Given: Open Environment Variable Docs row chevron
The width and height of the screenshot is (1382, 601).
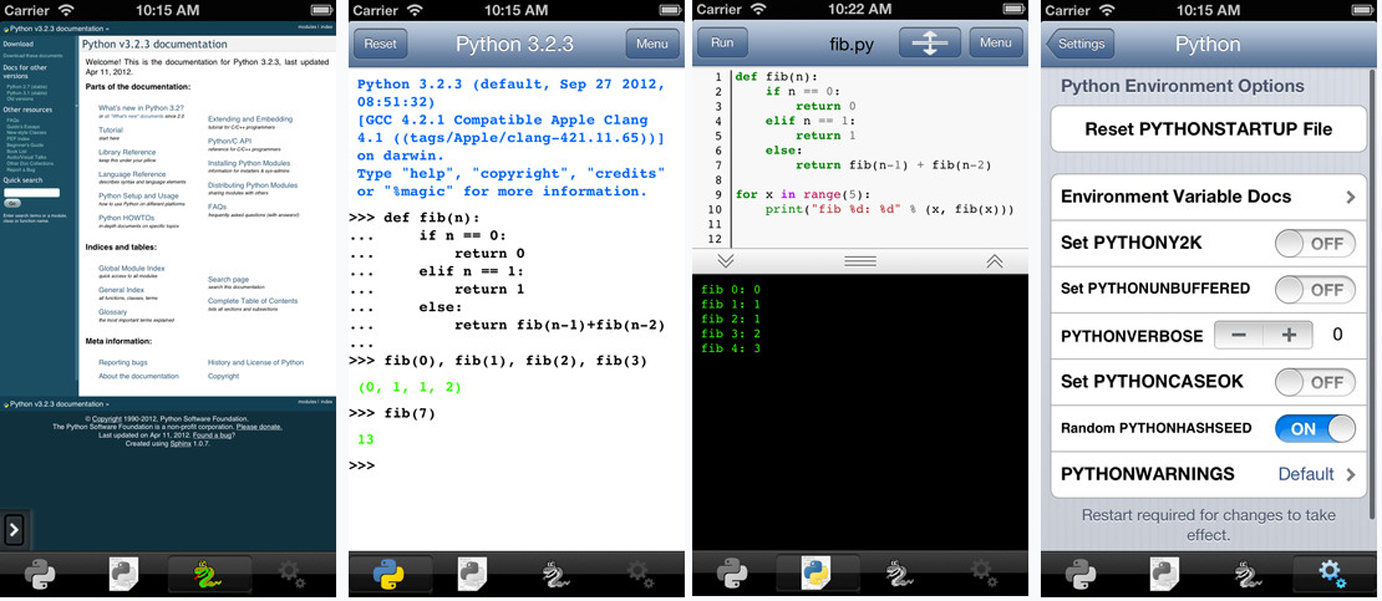Looking at the screenshot, I should (x=1350, y=197).
